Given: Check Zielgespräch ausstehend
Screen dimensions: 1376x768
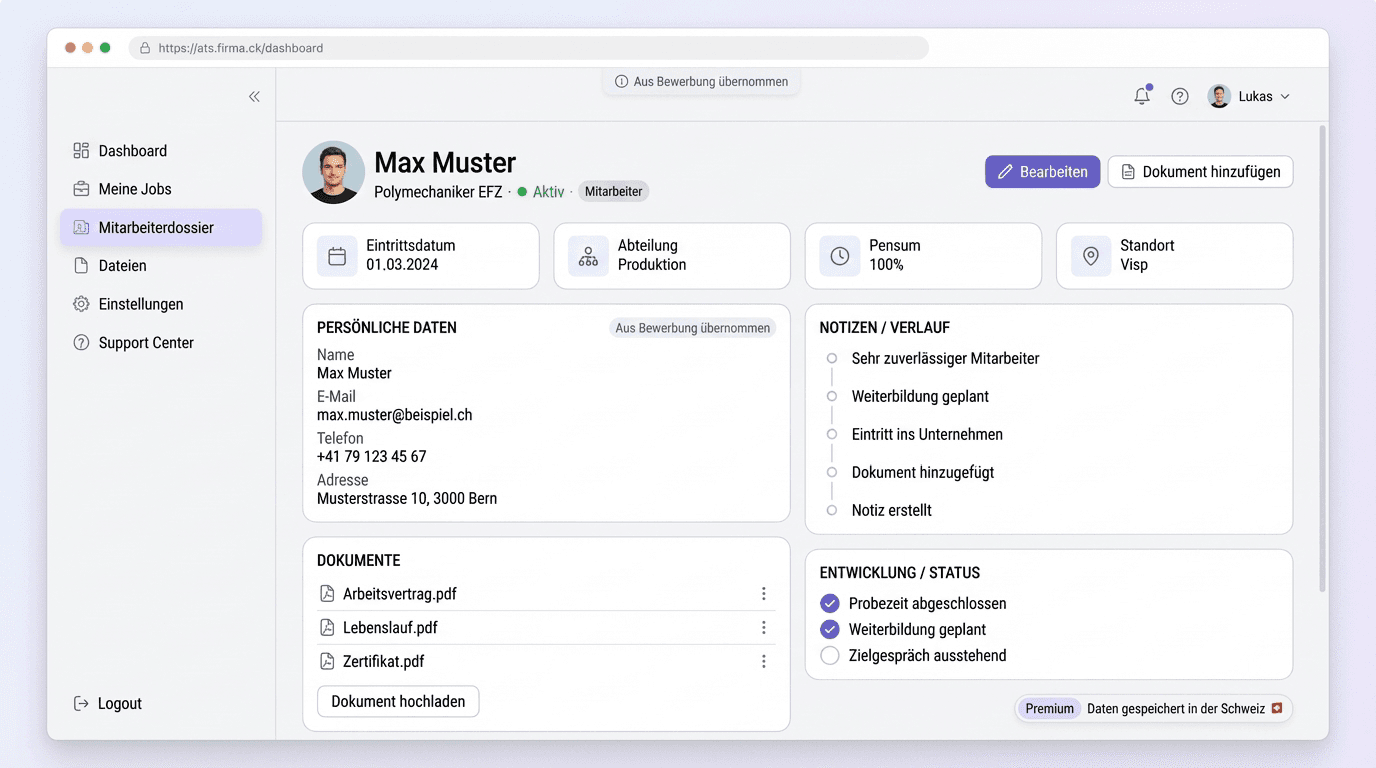Looking at the screenshot, I should [x=830, y=656].
